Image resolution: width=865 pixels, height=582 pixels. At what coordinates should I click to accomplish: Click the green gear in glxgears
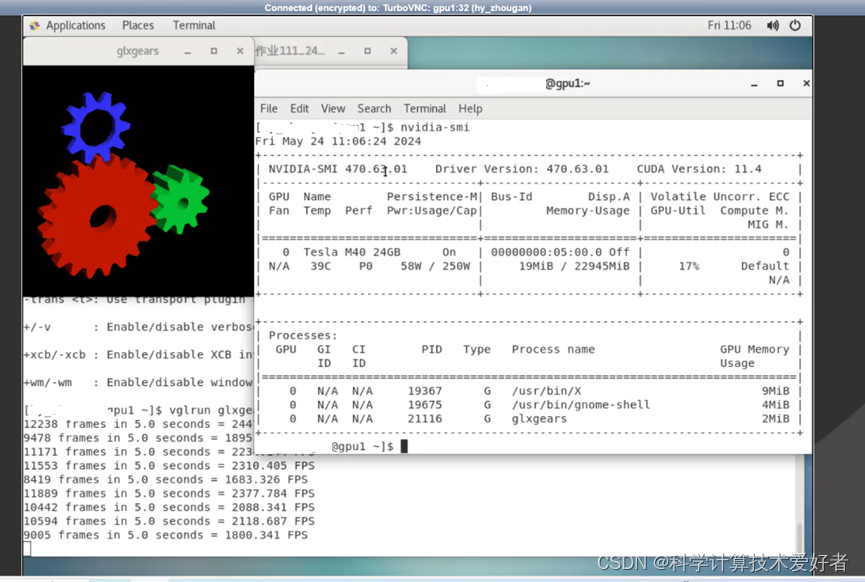point(180,199)
